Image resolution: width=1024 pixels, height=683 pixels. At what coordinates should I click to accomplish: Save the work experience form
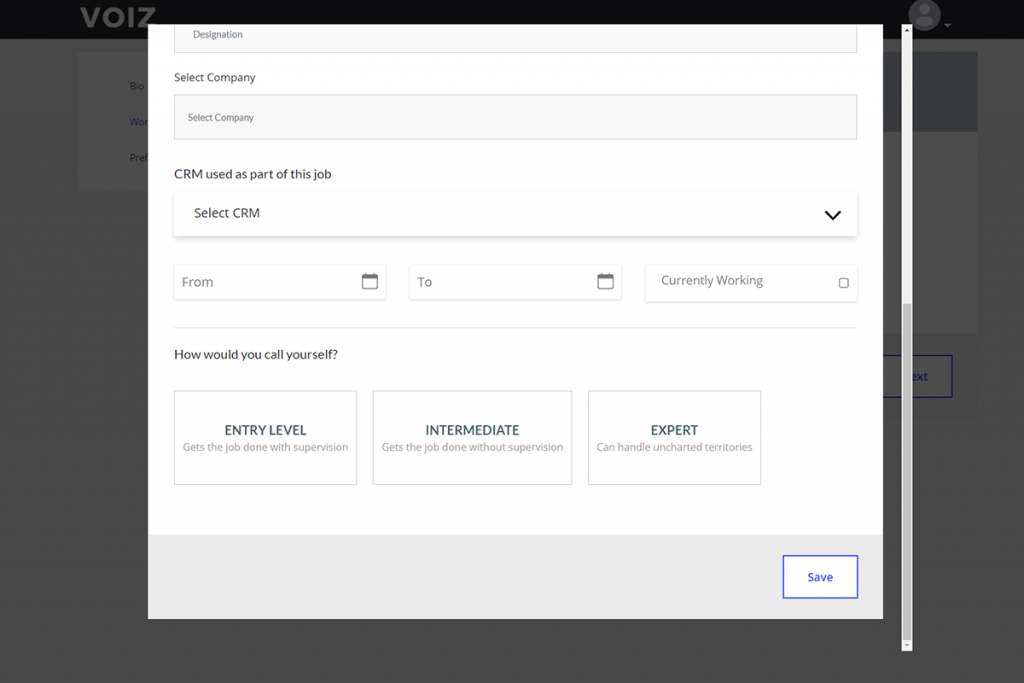(820, 577)
